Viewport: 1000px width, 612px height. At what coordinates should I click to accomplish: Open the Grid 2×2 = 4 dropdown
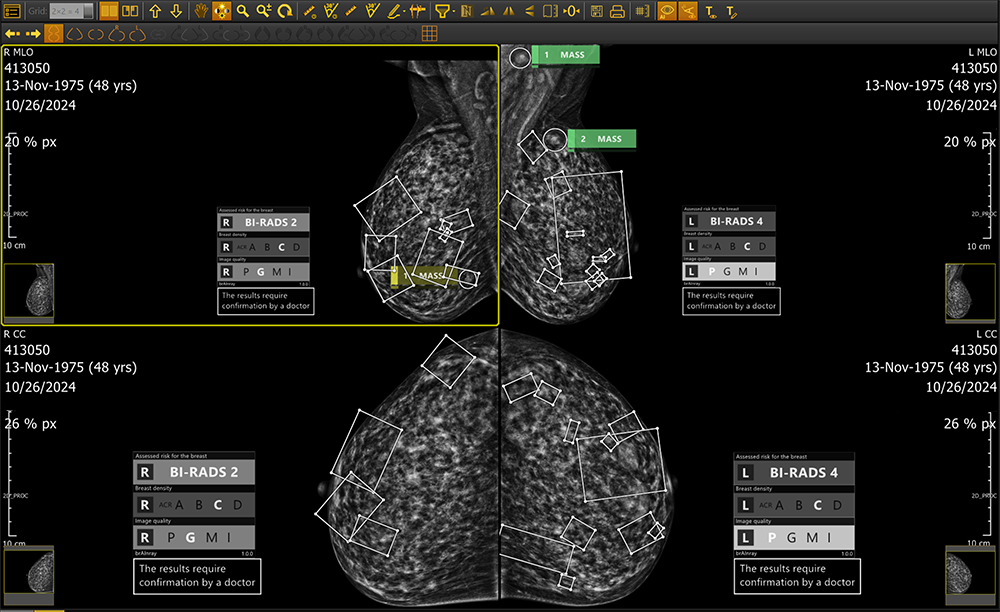coord(72,11)
